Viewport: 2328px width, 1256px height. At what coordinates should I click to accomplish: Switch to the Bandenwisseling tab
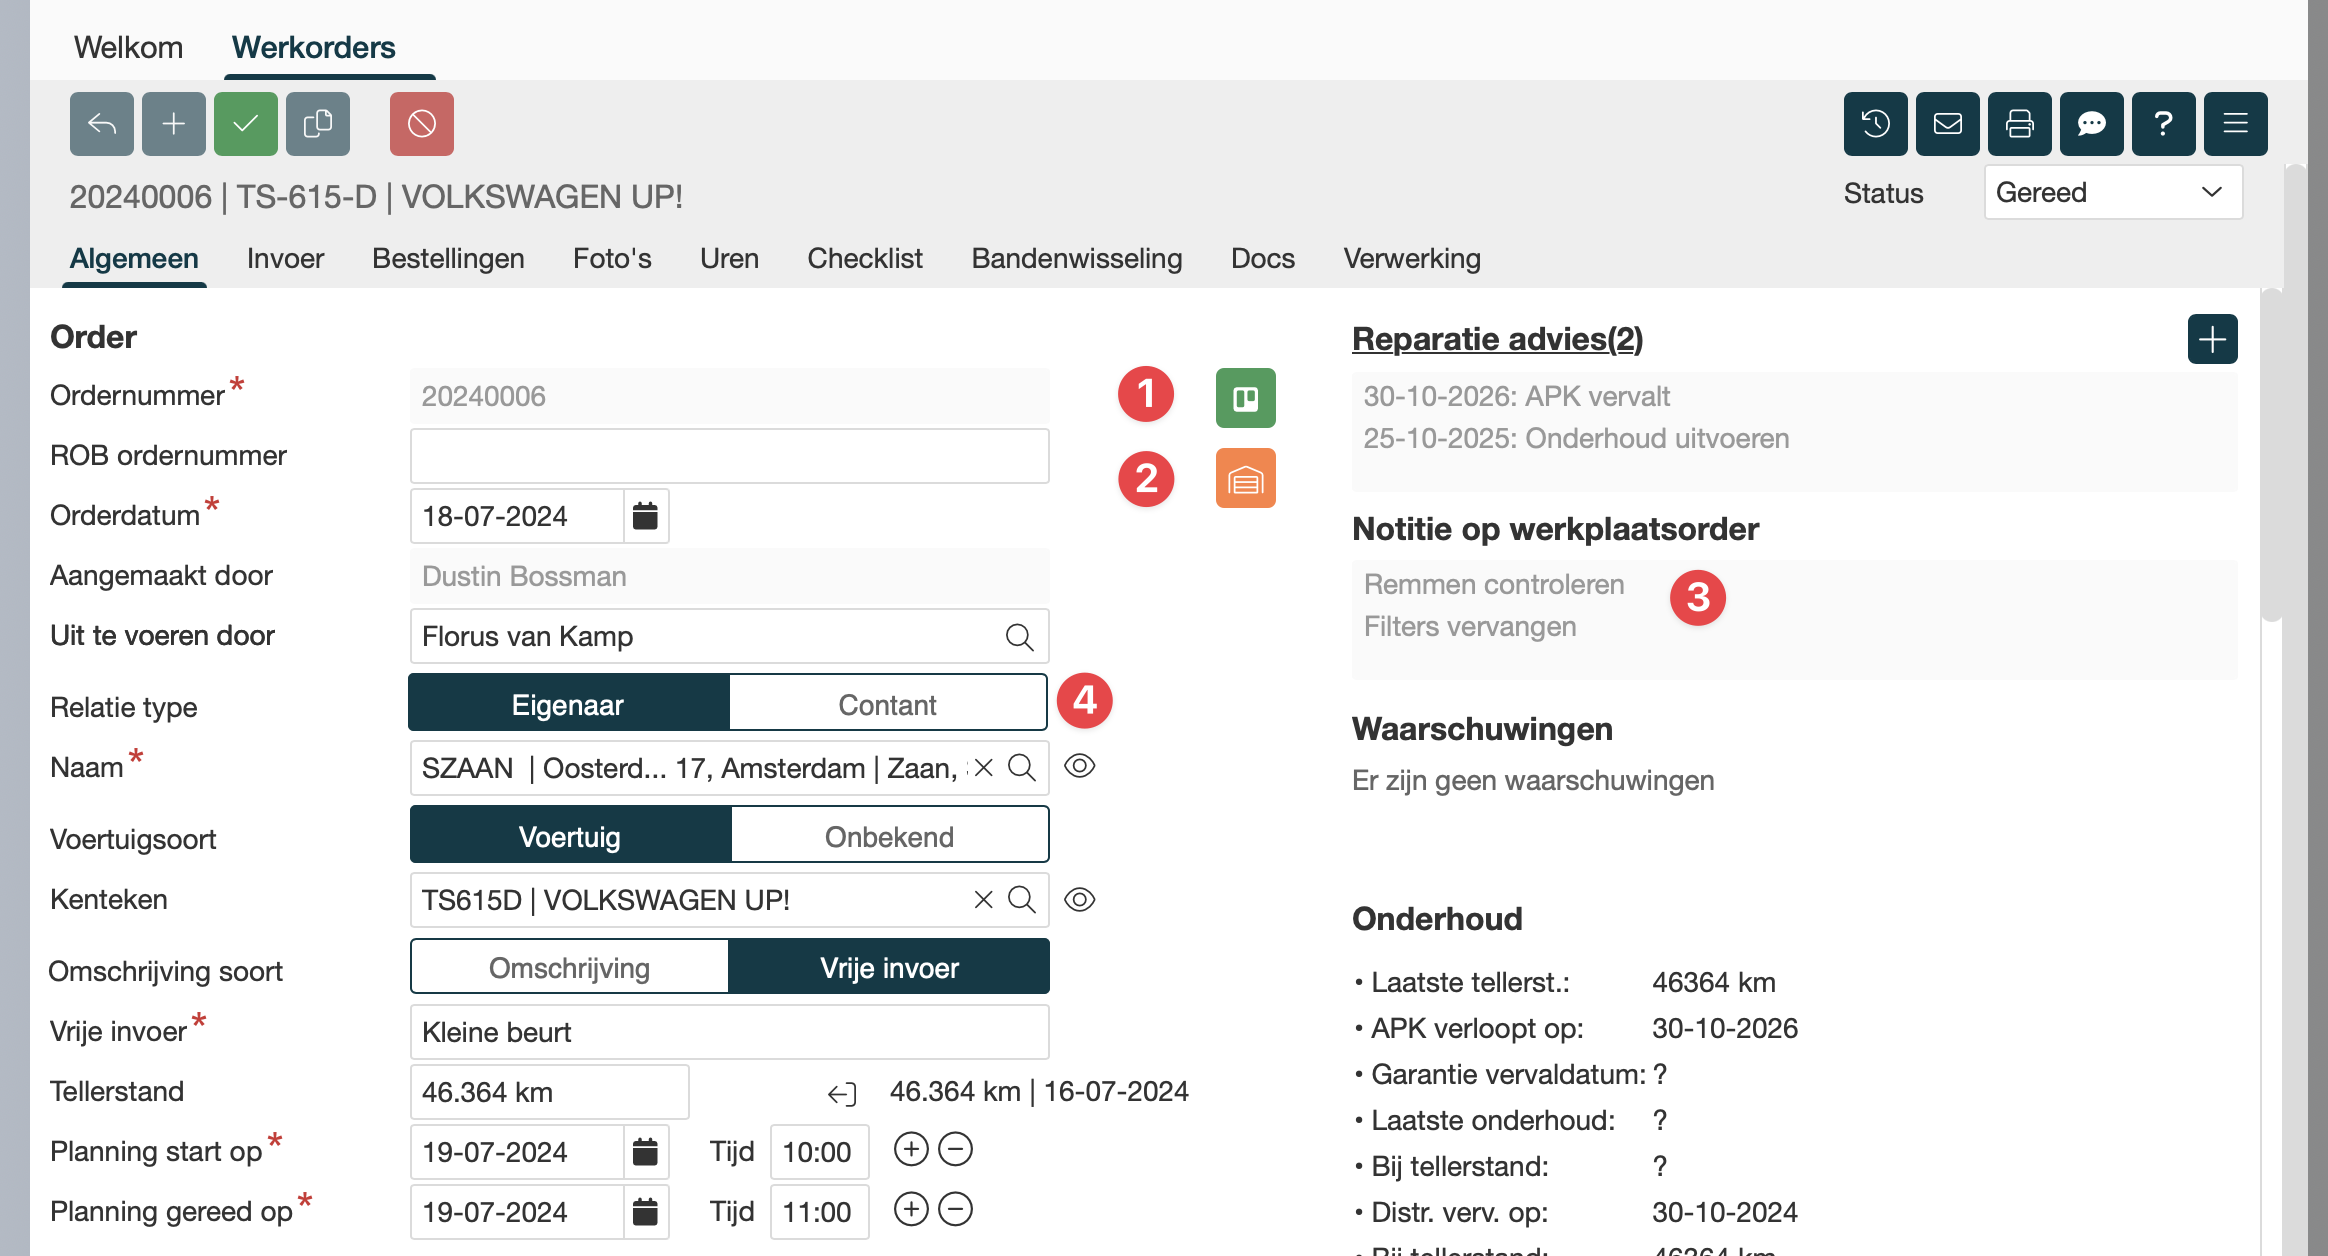tap(1076, 259)
